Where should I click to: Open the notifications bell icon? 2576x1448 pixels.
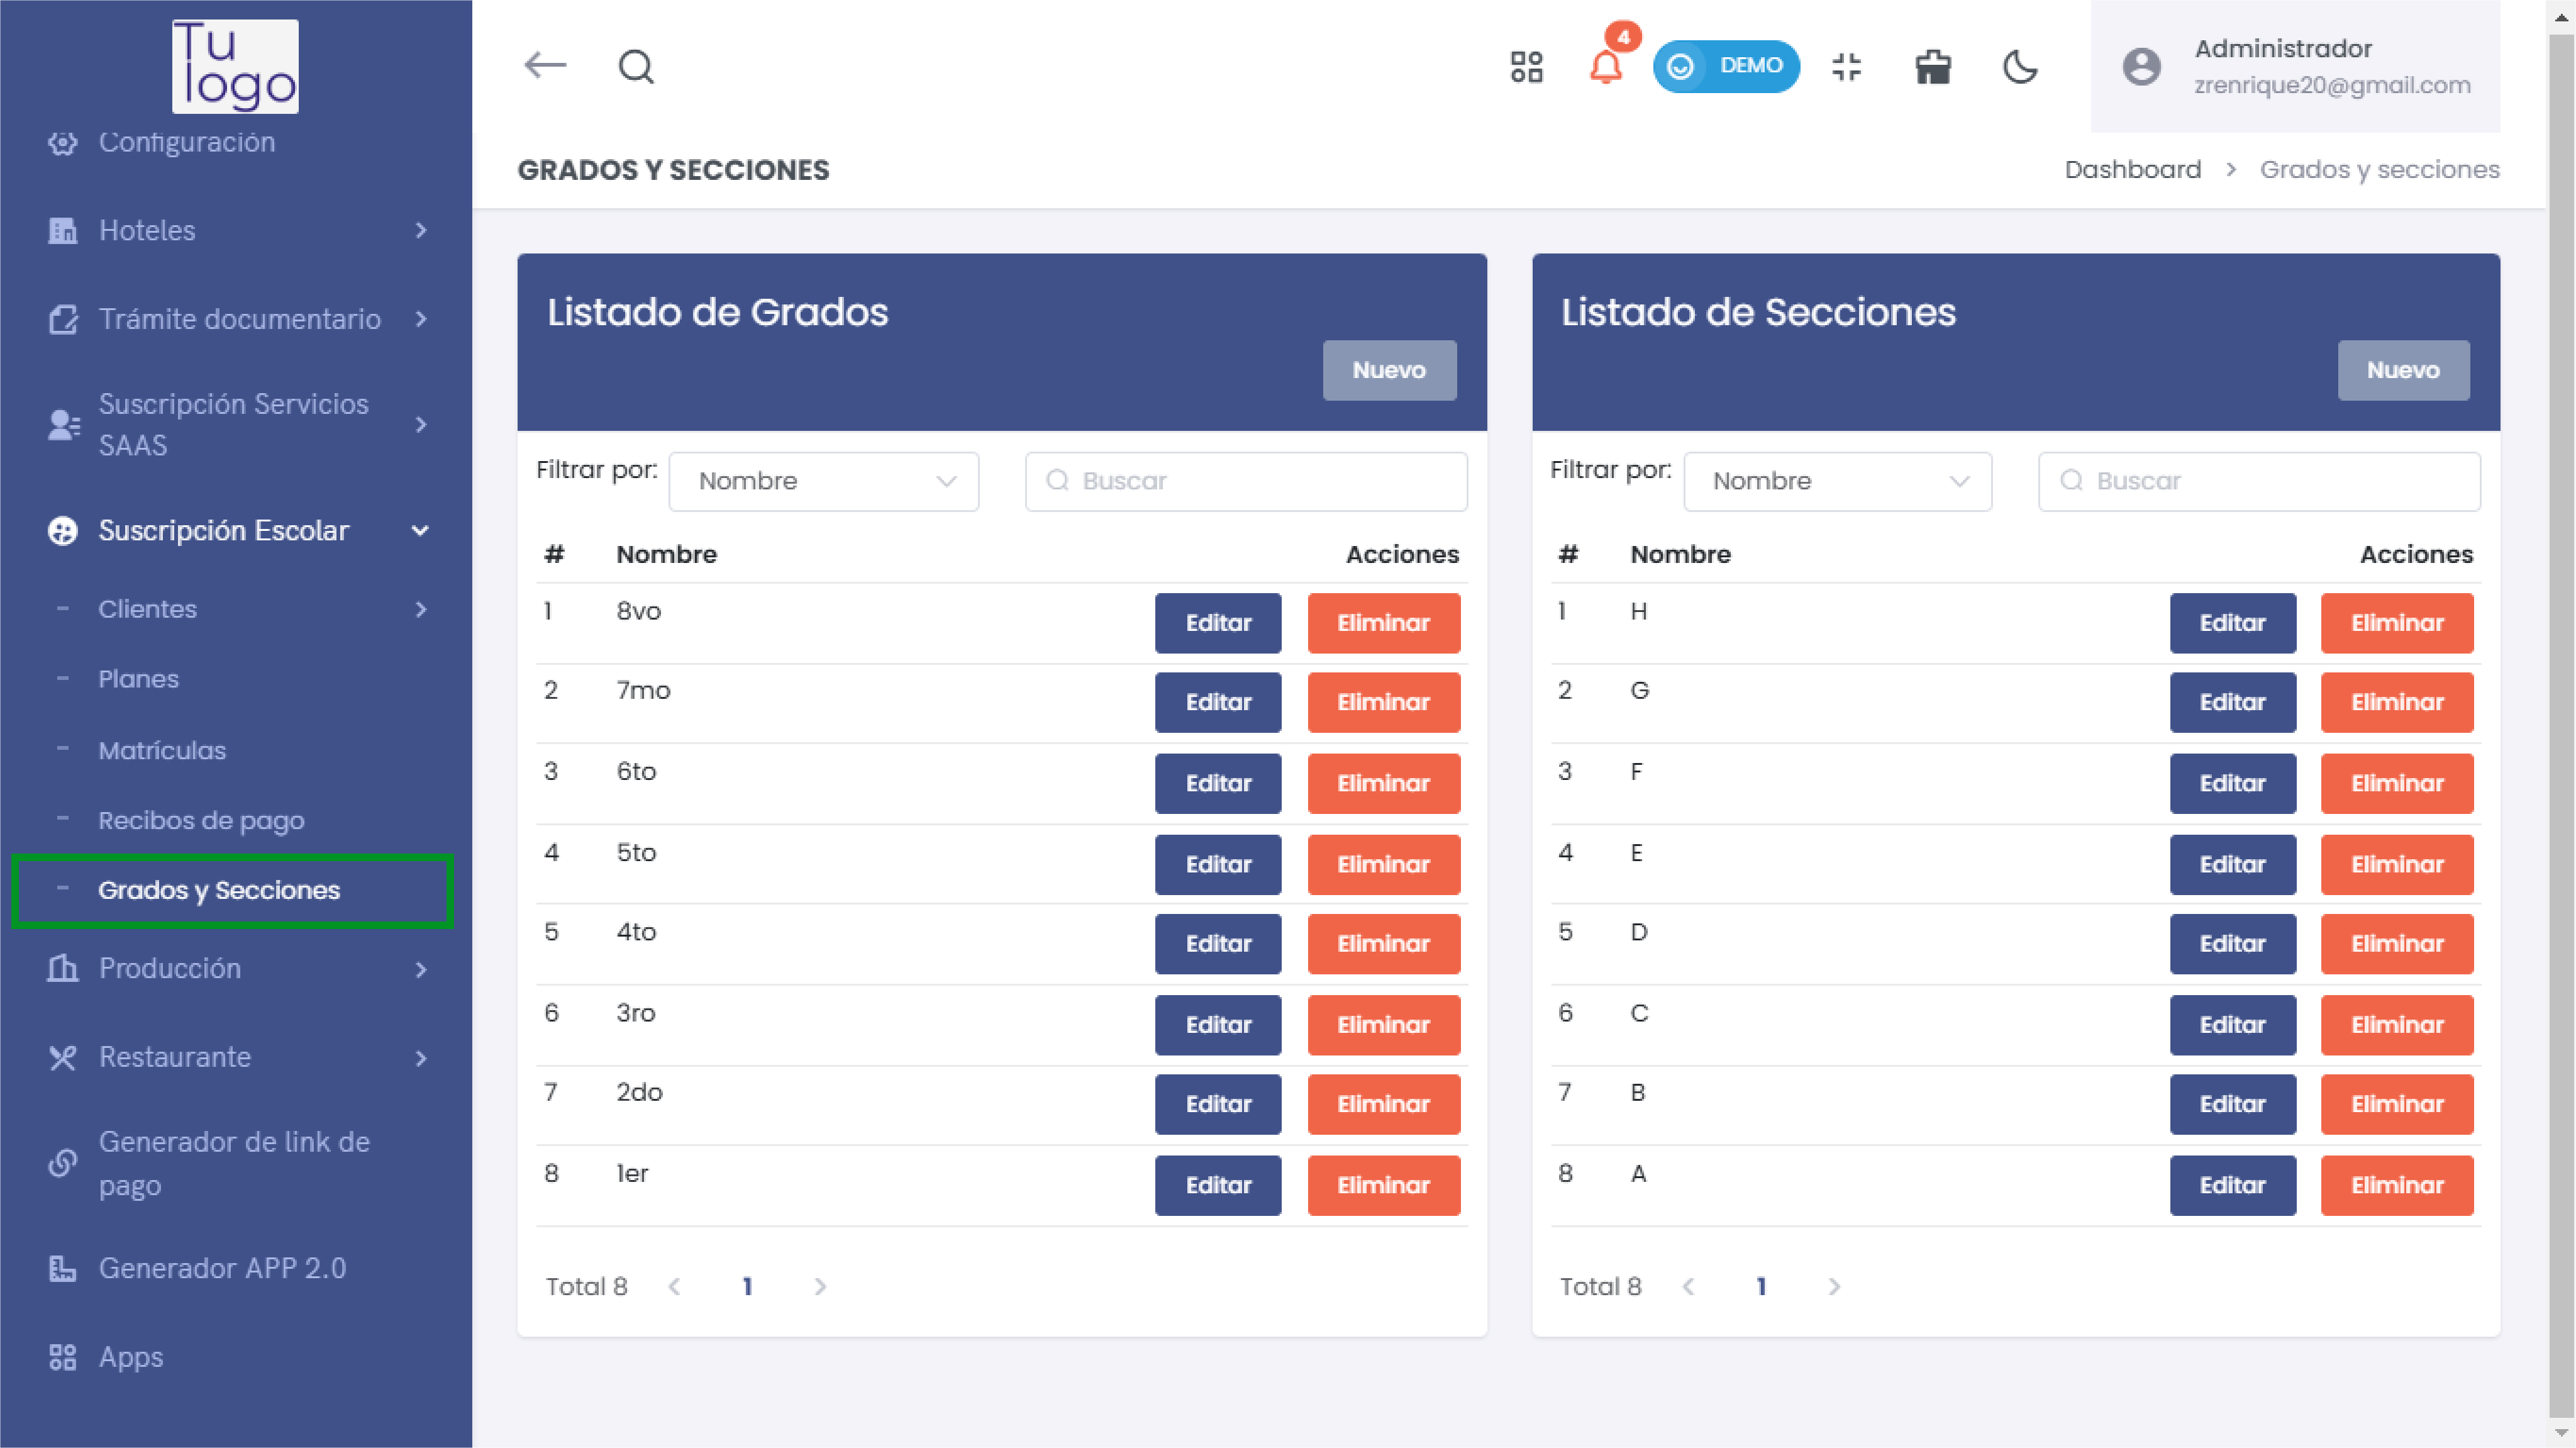(x=1605, y=67)
